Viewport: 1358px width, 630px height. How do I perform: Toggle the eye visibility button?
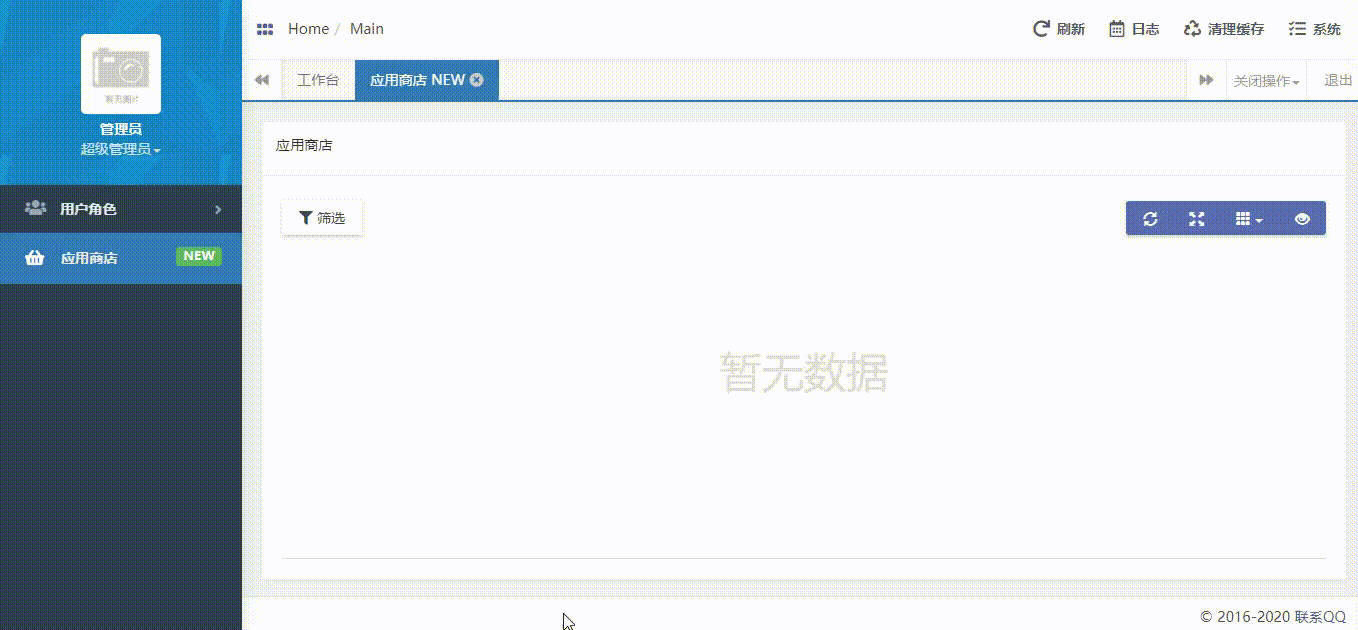[x=1302, y=219]
